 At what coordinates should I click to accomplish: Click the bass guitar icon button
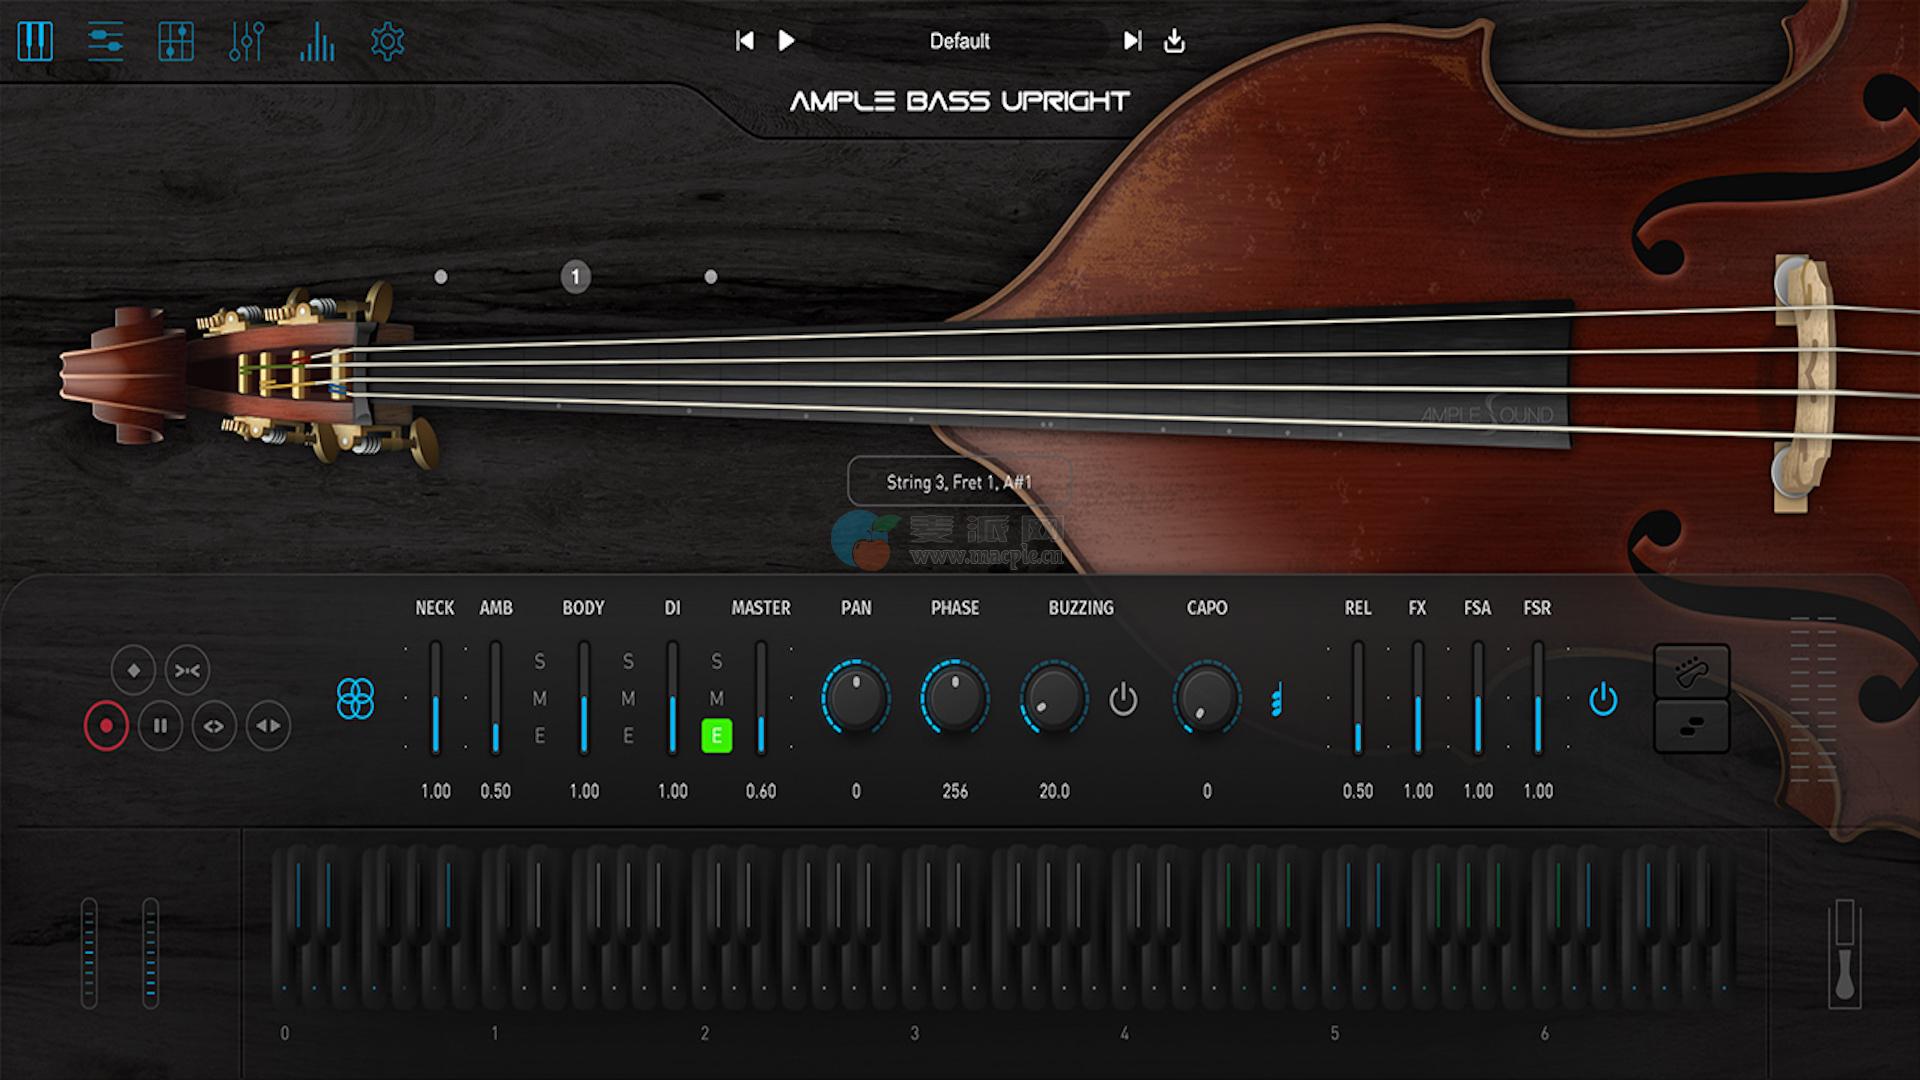click(x=1691, y=671)
